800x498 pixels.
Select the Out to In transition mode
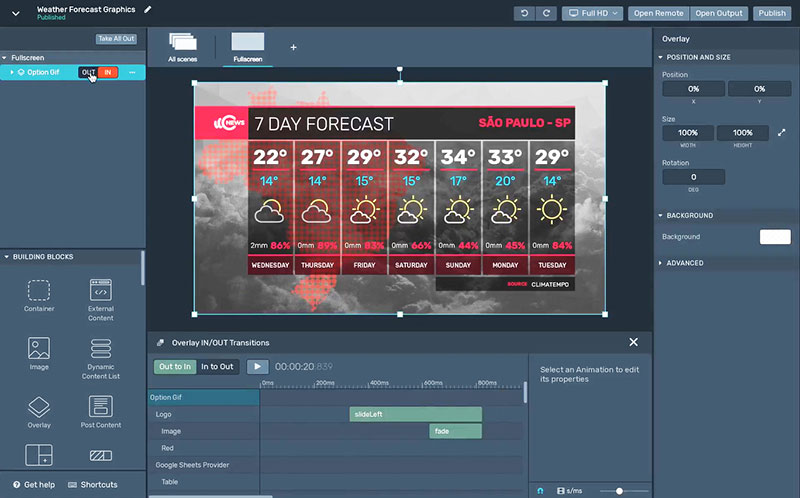pyautogui.click(x=175, y=367)
